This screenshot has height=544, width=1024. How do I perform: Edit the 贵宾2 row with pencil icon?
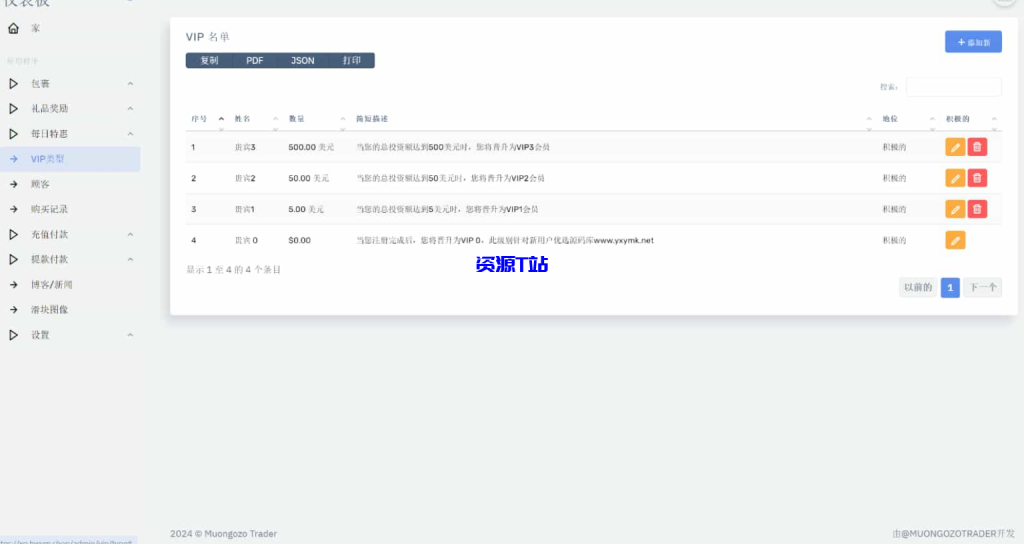pyautogui.click(x=955, y=178)
